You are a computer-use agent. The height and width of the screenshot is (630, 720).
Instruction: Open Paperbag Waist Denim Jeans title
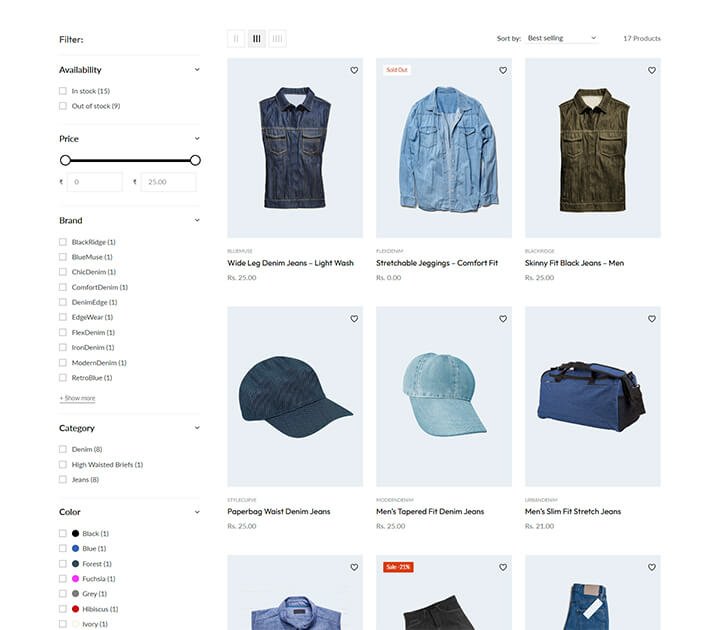[x=279, y=512]
